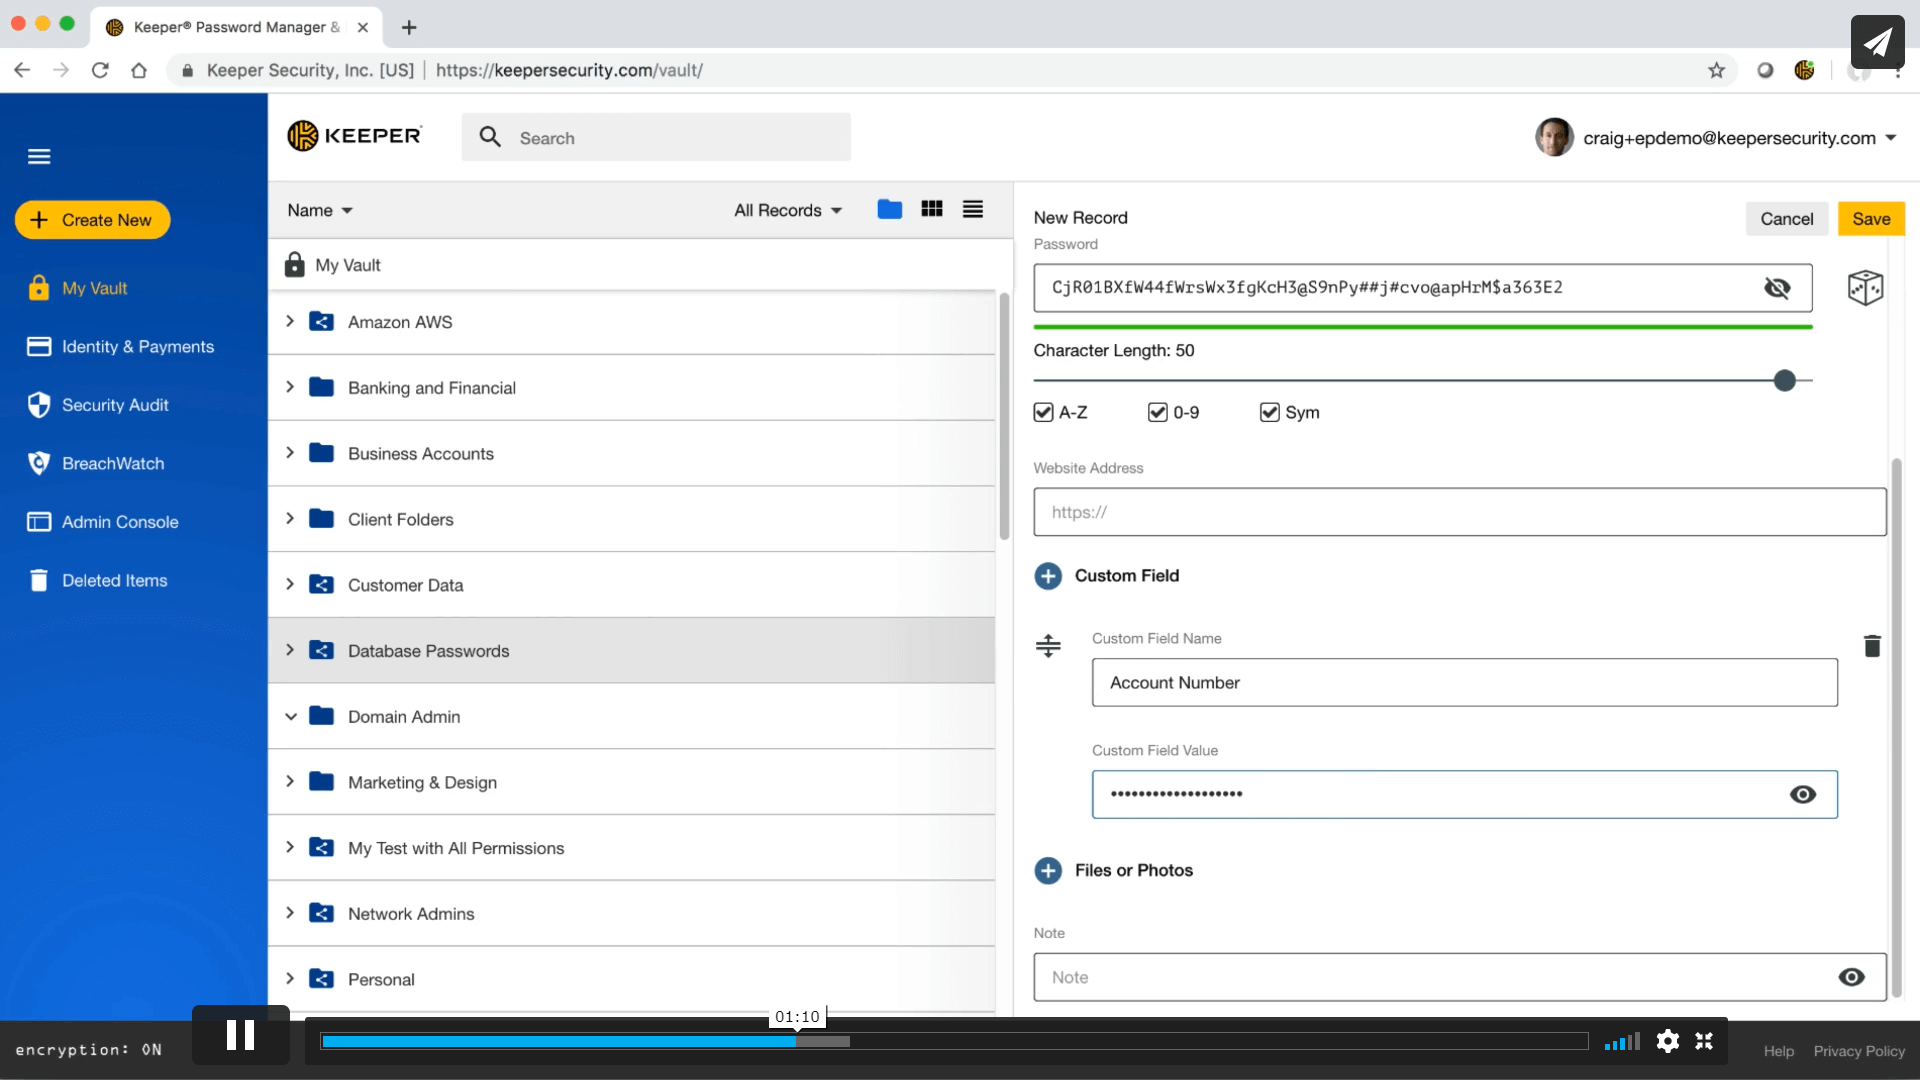Delete the custom field with trash icon
This screenshot has width=1920, height=1080.
coord(1872,646)
